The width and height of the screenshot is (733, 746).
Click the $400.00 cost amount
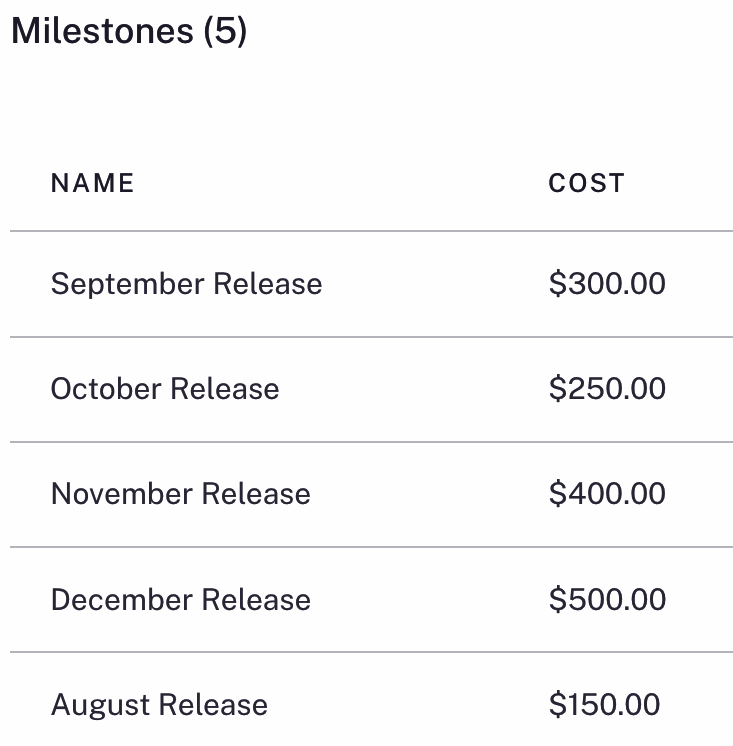(607, 494)
